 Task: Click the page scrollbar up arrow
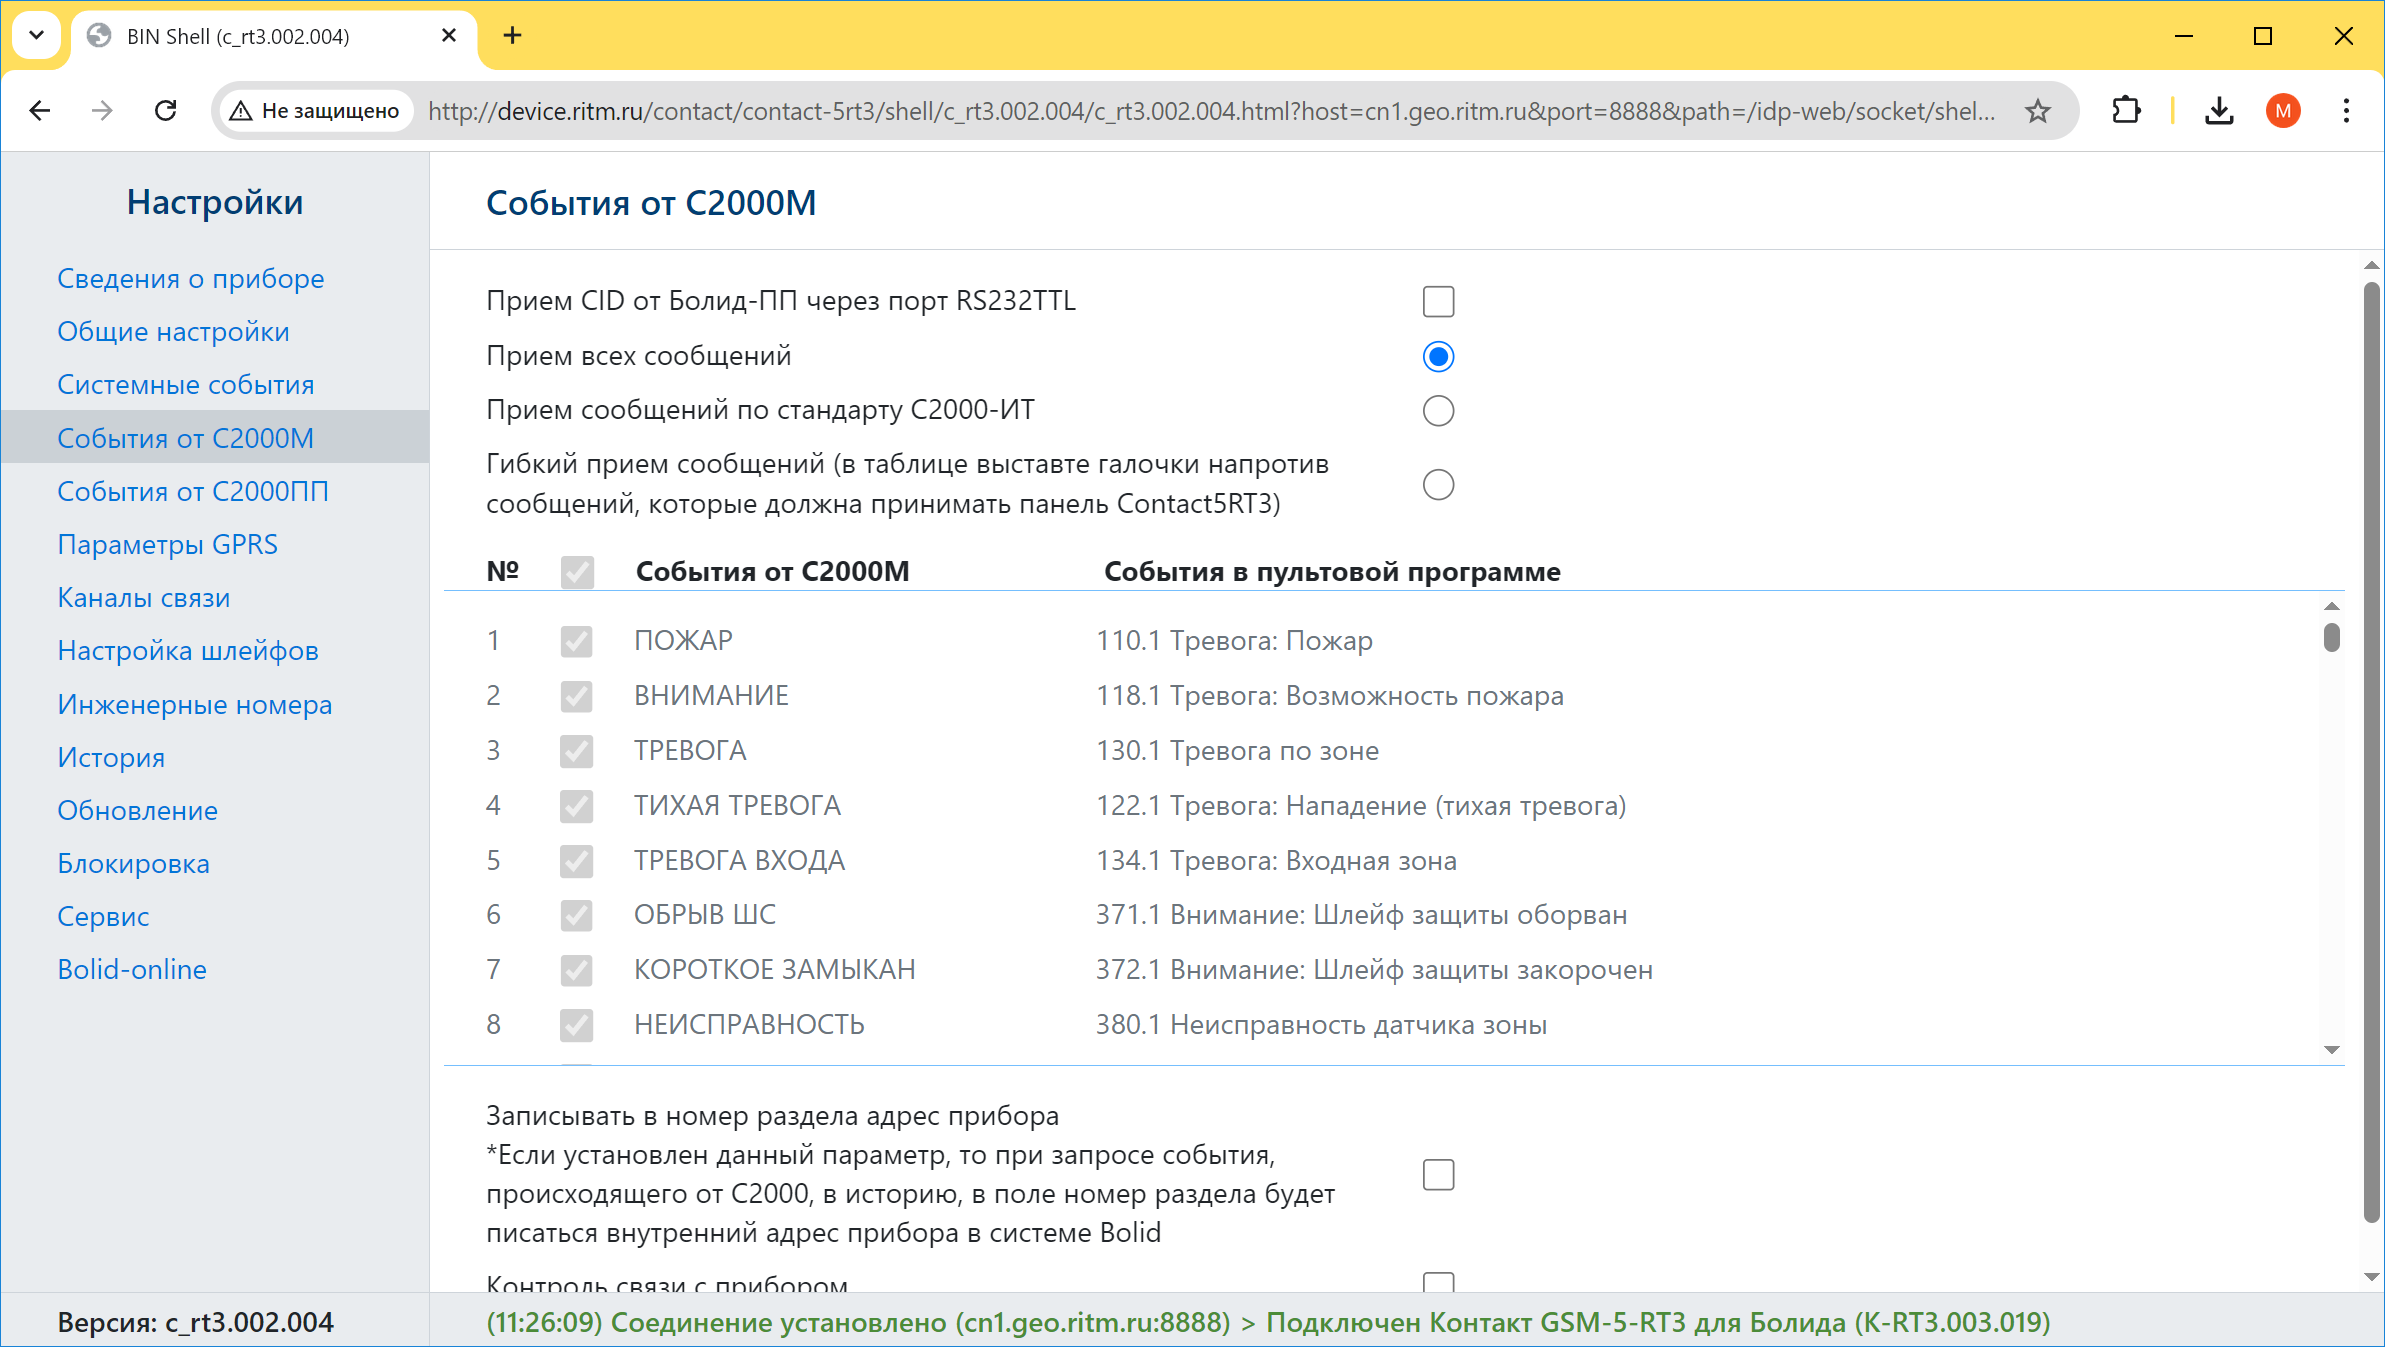click(x=2372, y=265)
